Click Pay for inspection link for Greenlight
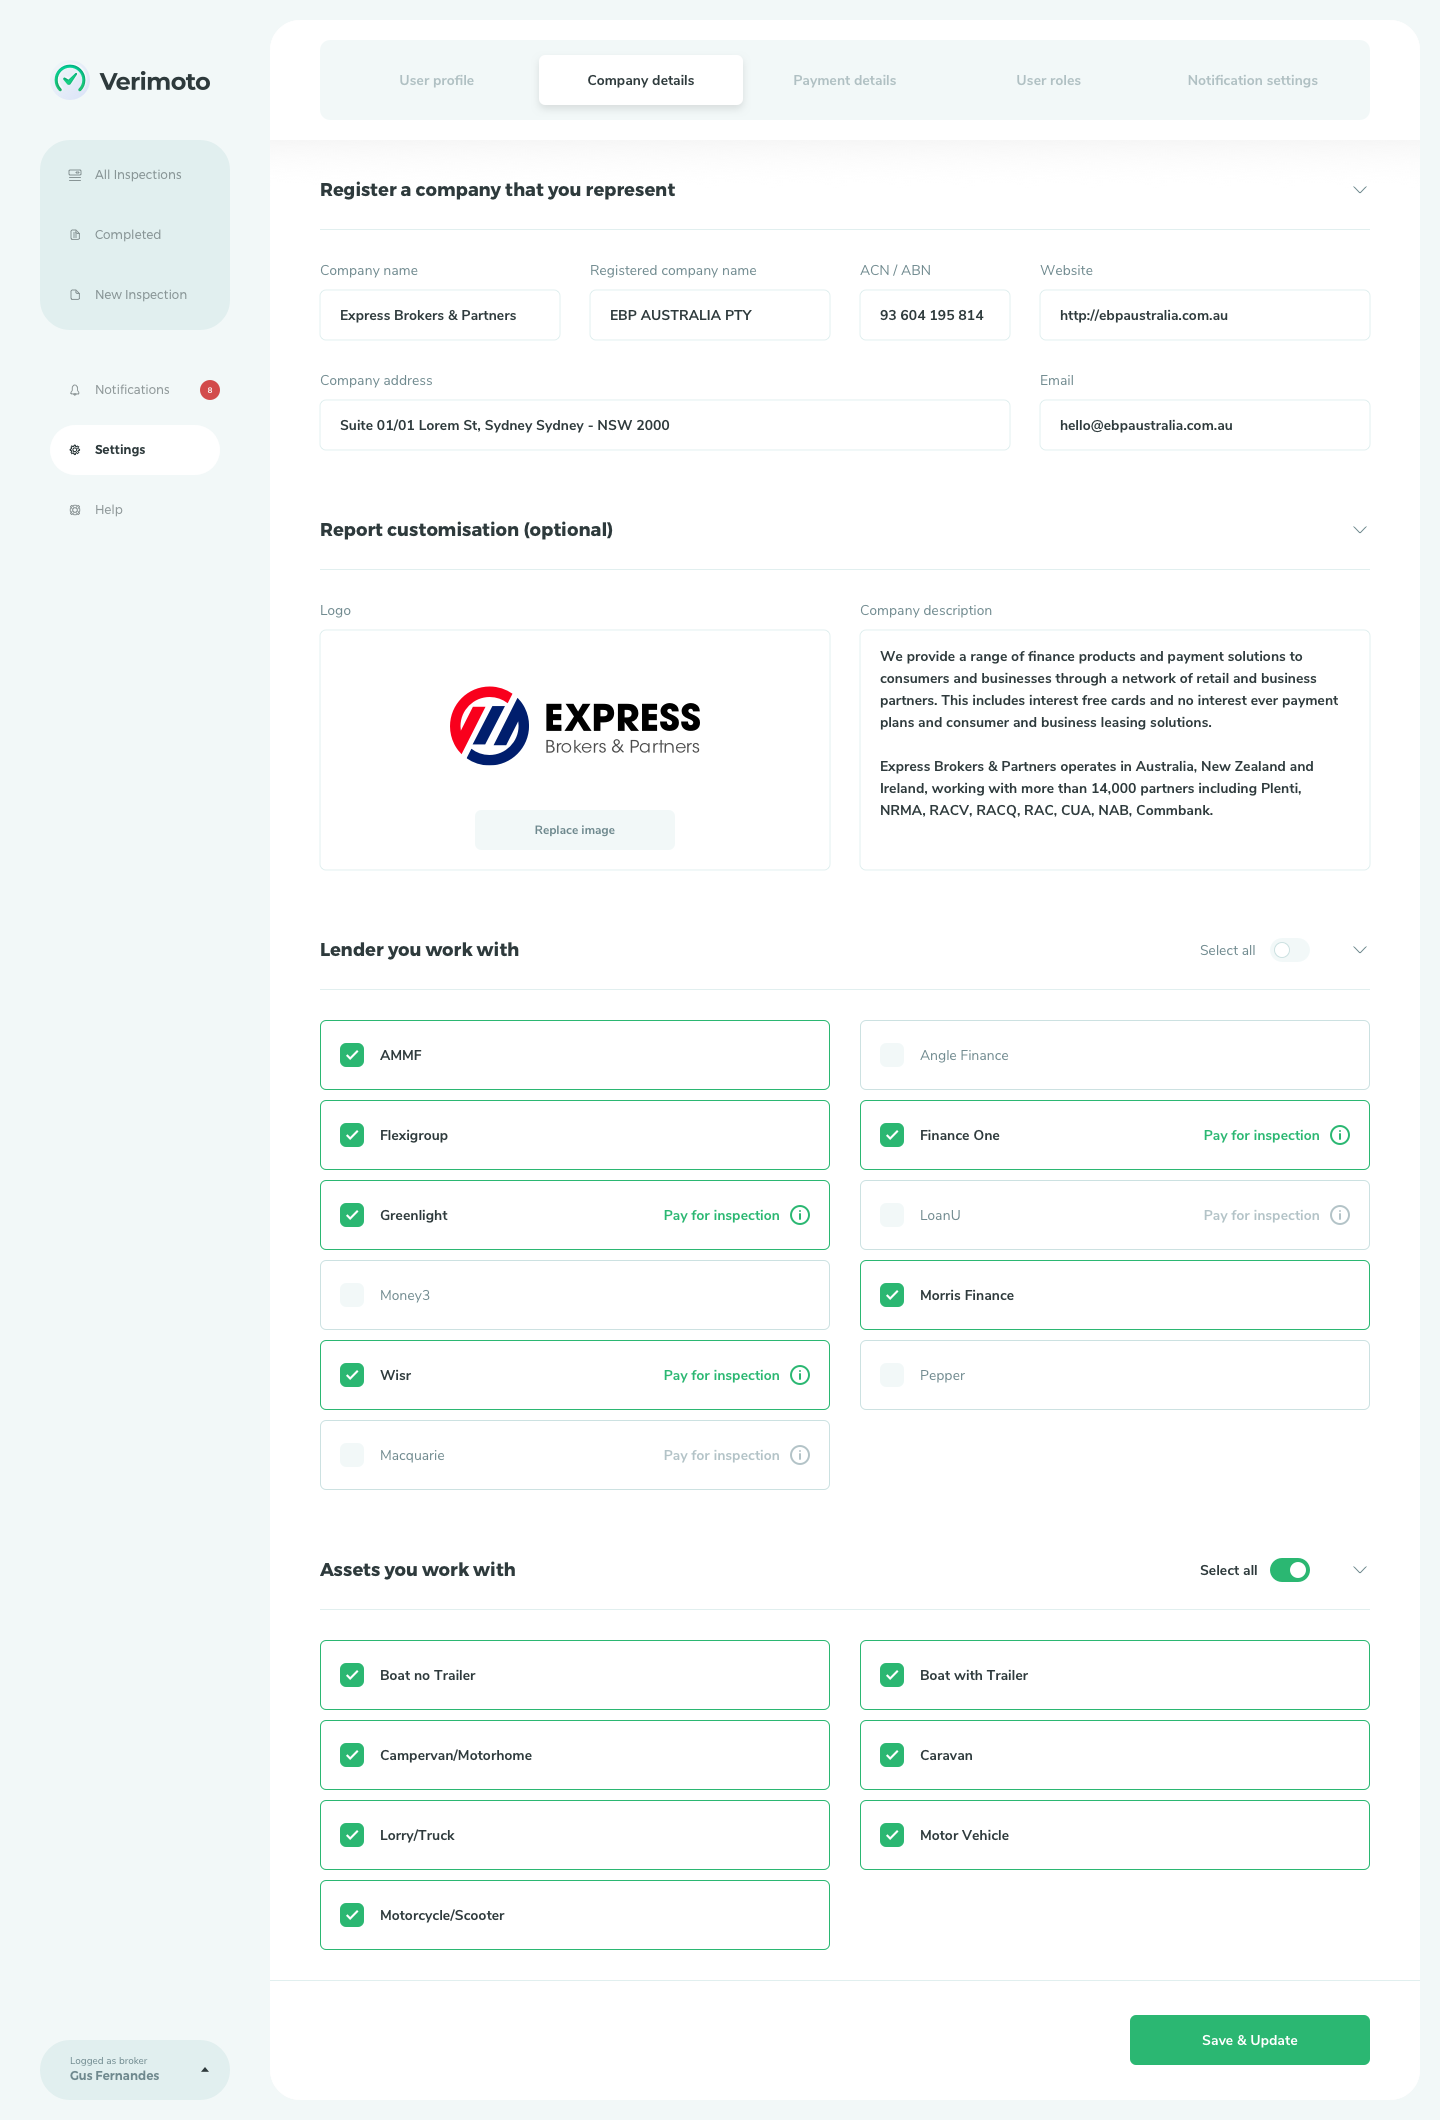 pos(722,1215)
